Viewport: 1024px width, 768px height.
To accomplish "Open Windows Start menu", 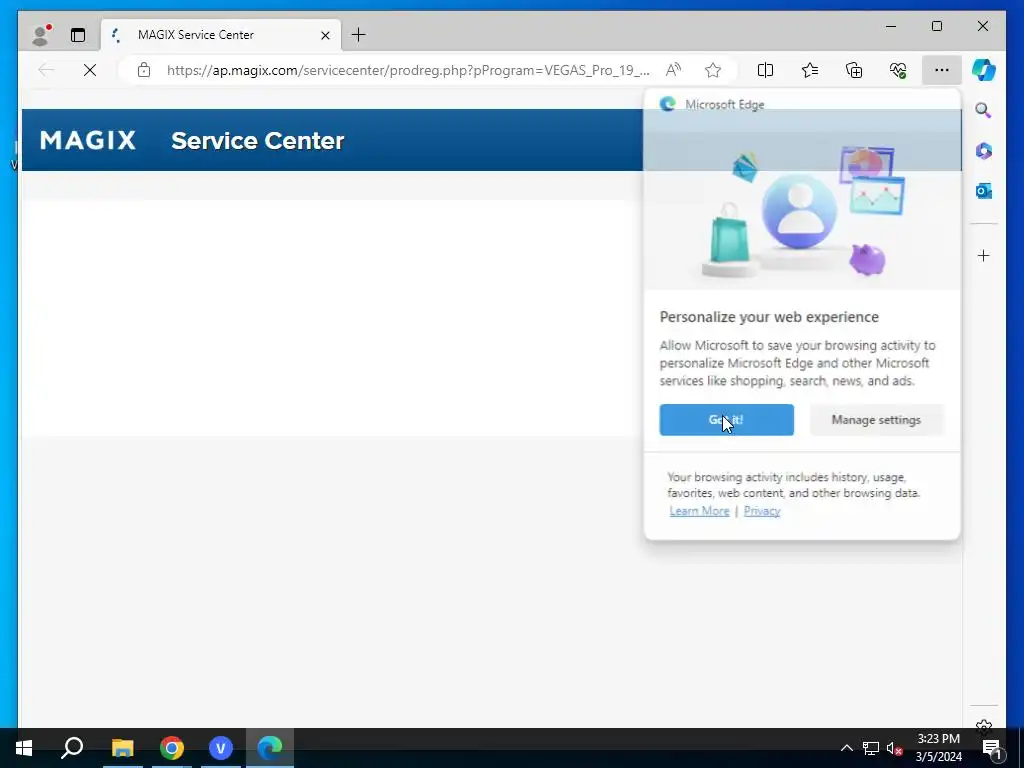I will [24, 748].
